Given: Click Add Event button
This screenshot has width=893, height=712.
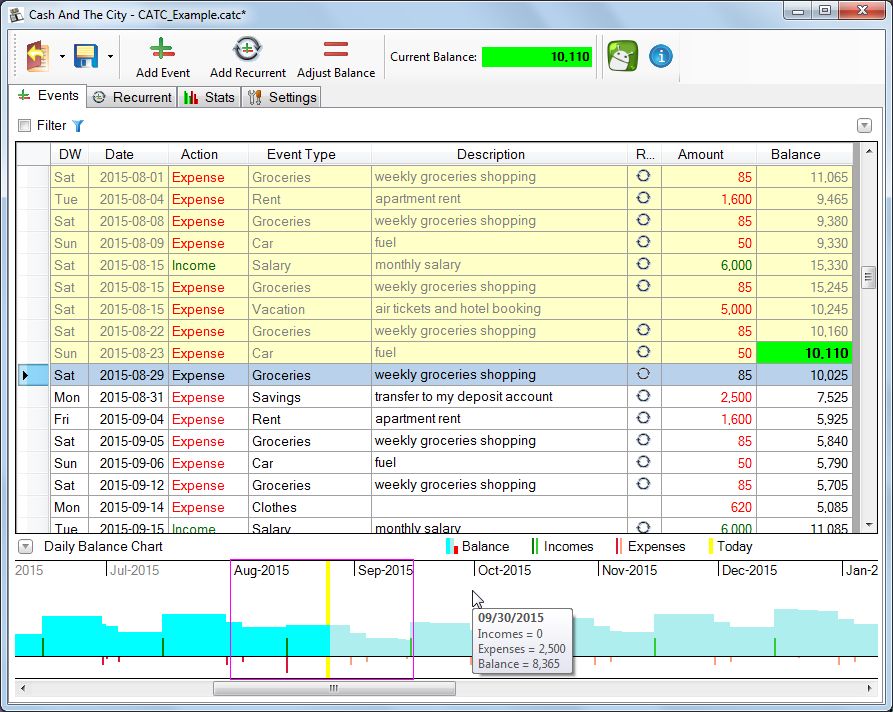Looking at the screenshot, I should pyautogui.click(x=162, y=58).
